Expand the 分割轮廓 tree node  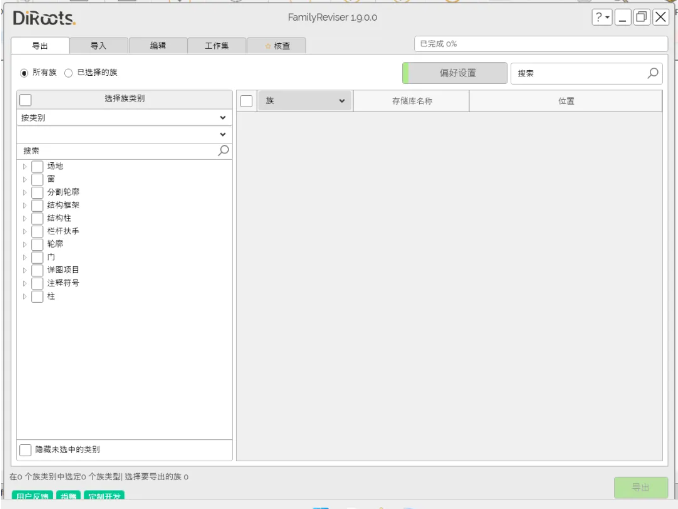pyautogui.click(x=25, y=192)
